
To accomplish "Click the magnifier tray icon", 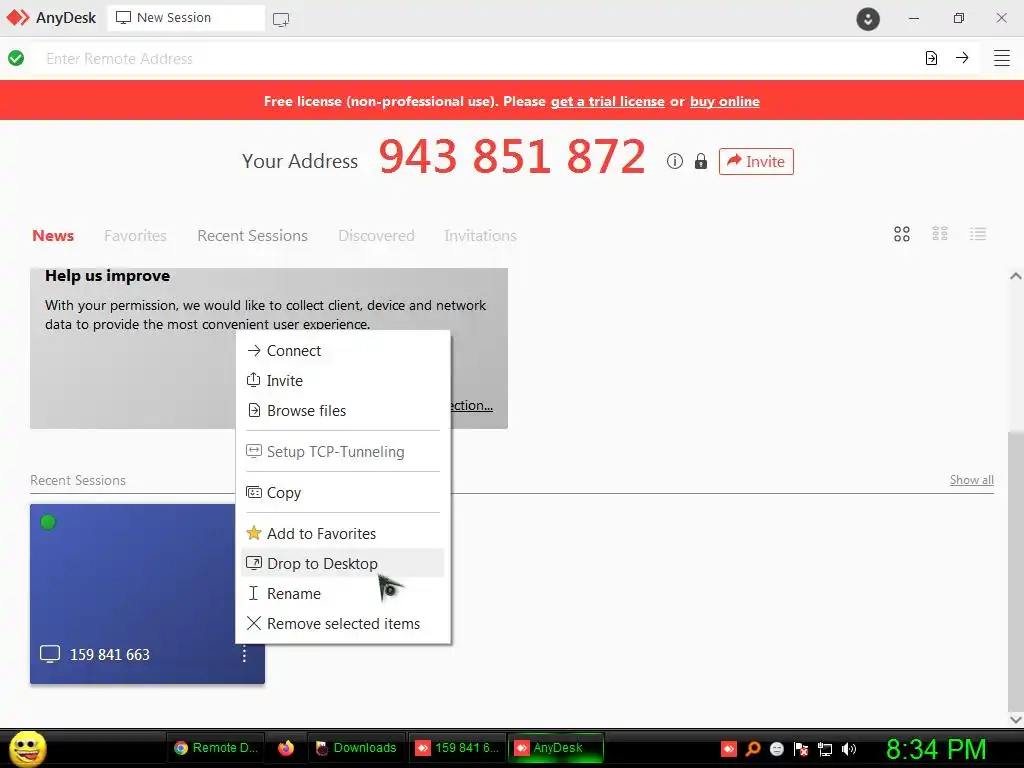I will tap(753, 748).
